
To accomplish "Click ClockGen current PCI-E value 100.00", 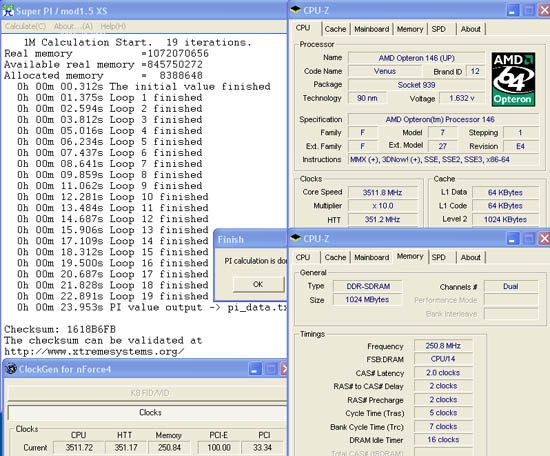I will pyautogui.click(x=219, y=448).
